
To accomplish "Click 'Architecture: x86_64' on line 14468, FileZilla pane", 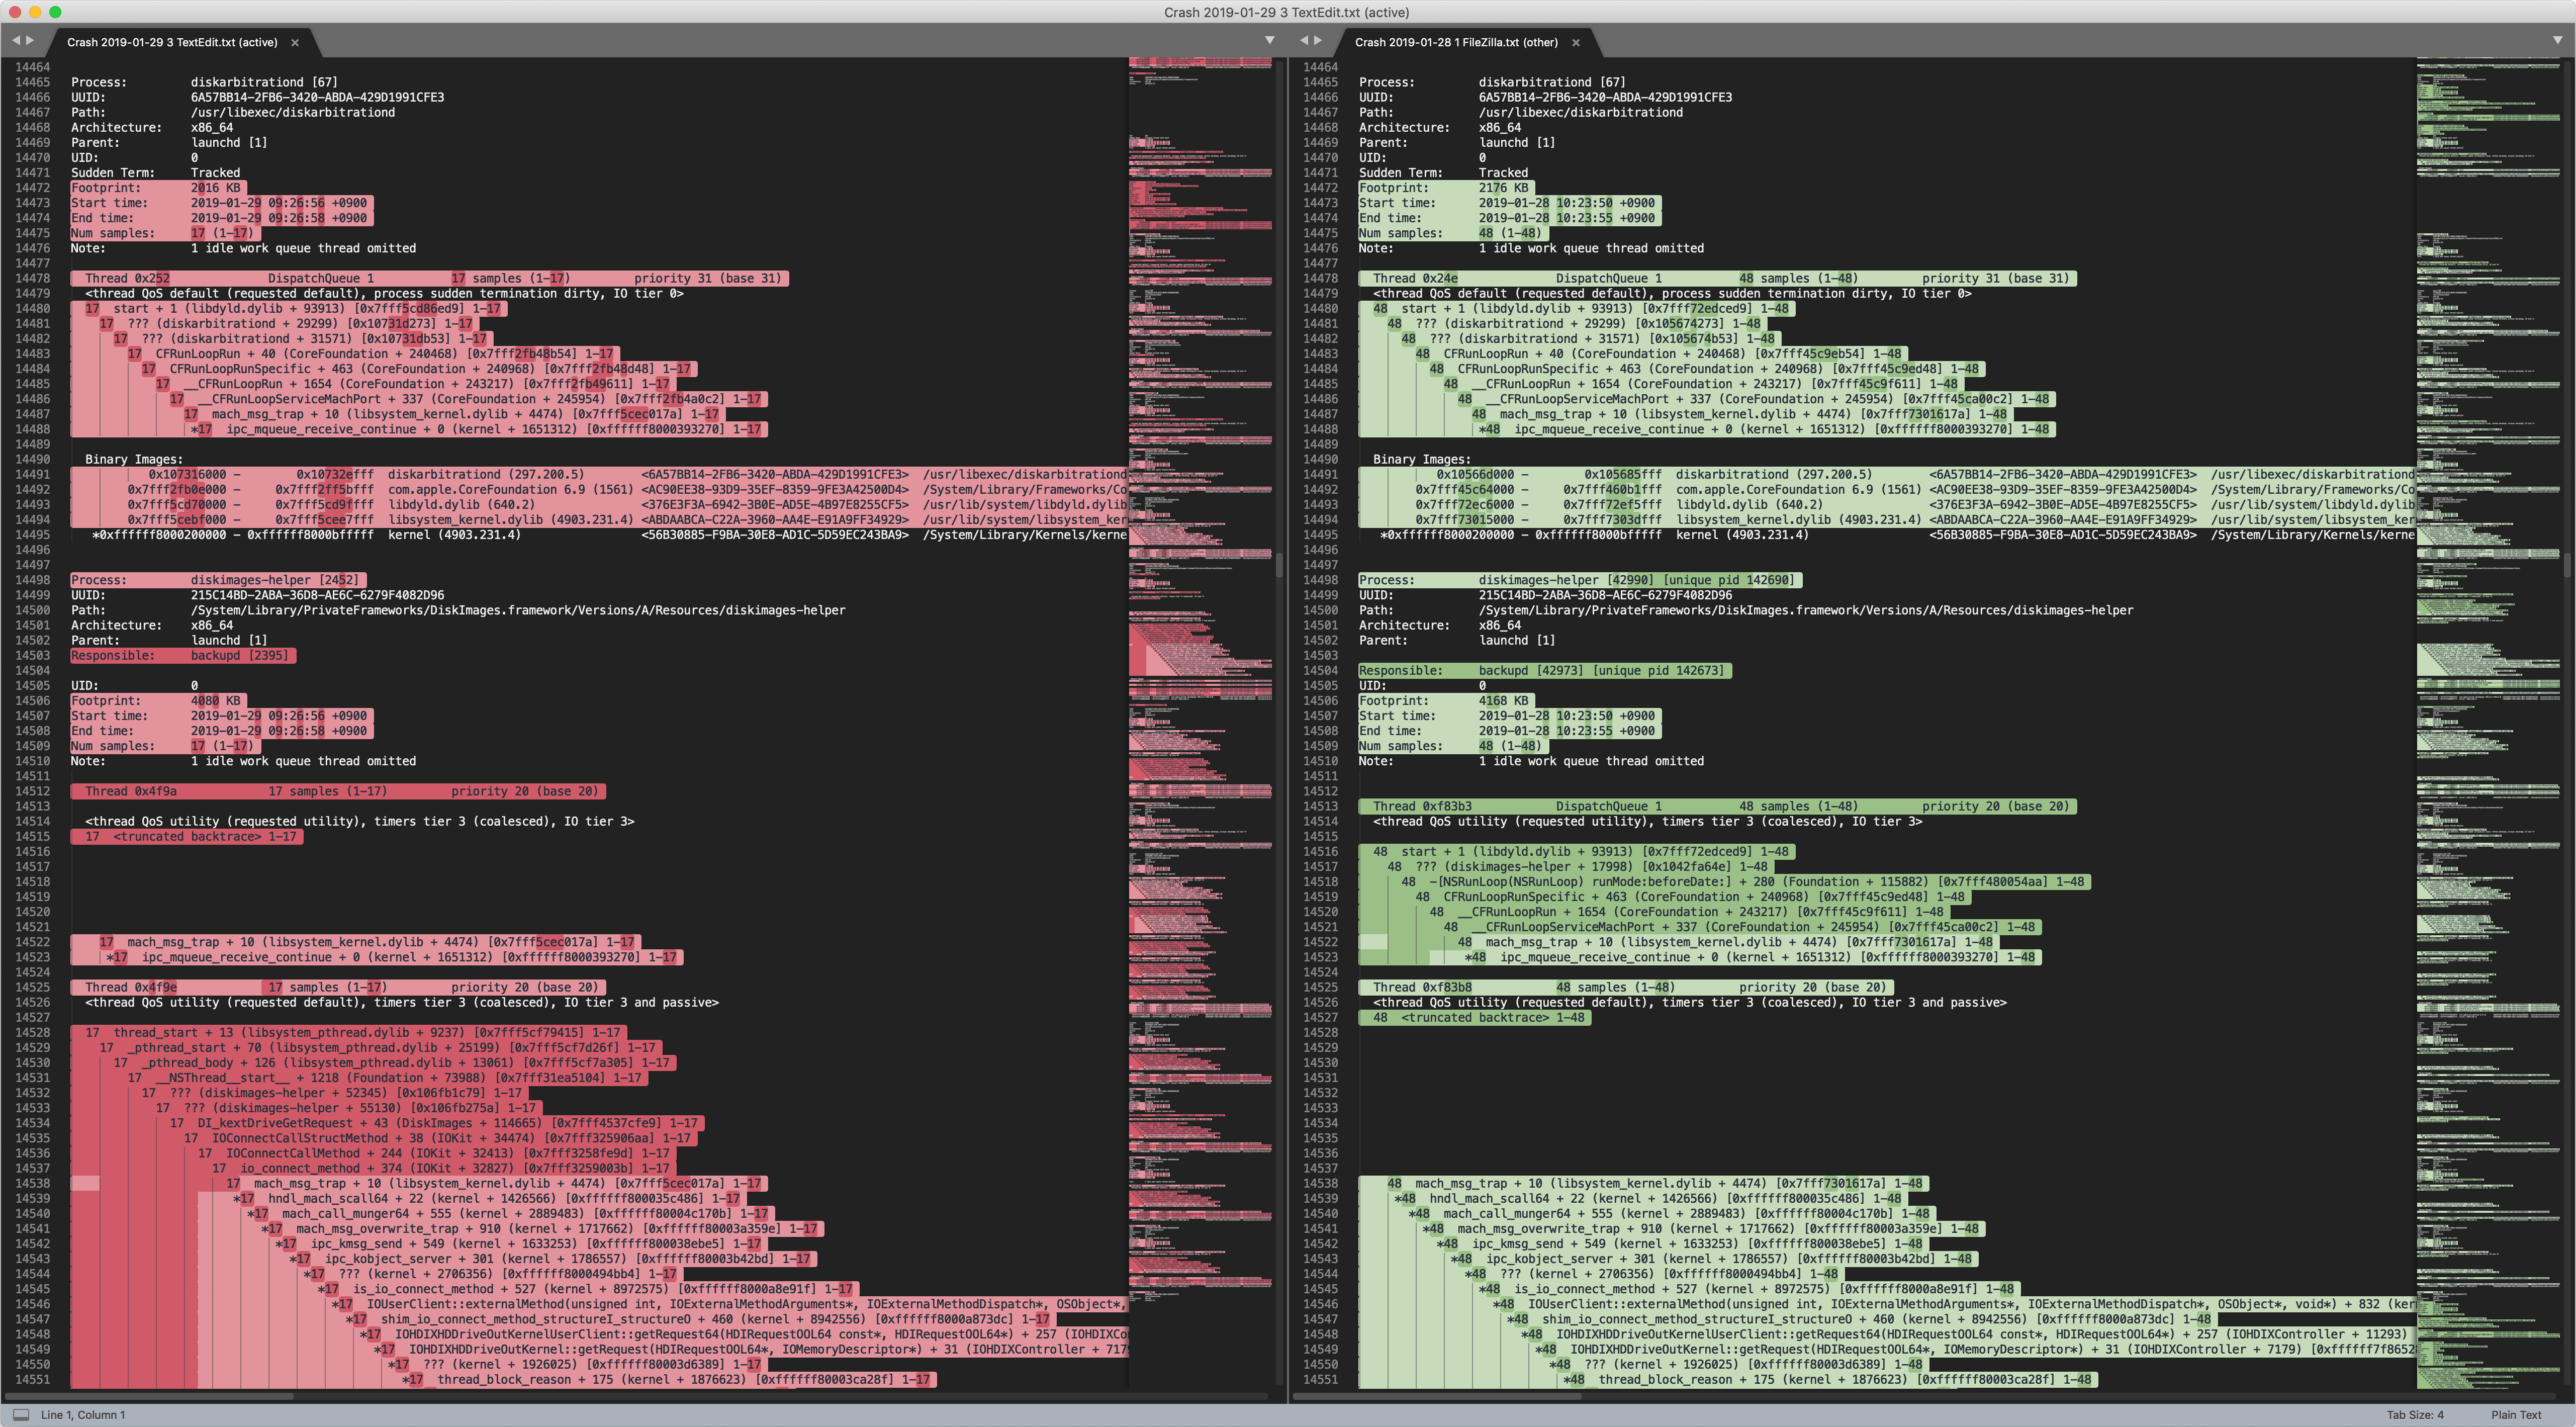I will tap(1440, 127).
